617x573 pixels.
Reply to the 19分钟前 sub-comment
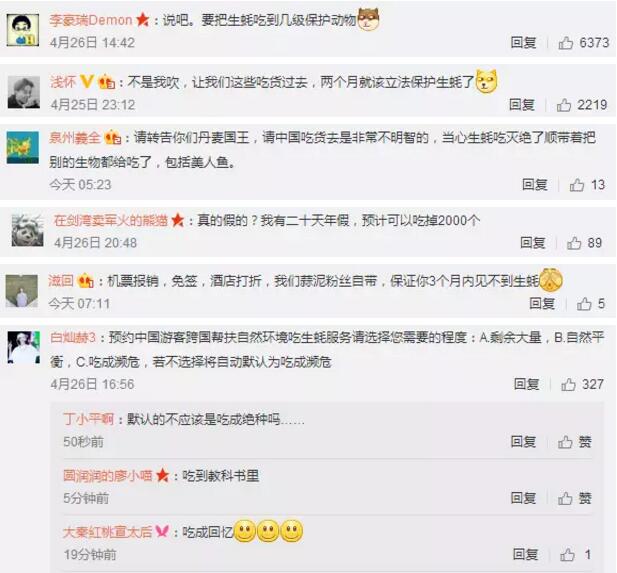point(525,555)
